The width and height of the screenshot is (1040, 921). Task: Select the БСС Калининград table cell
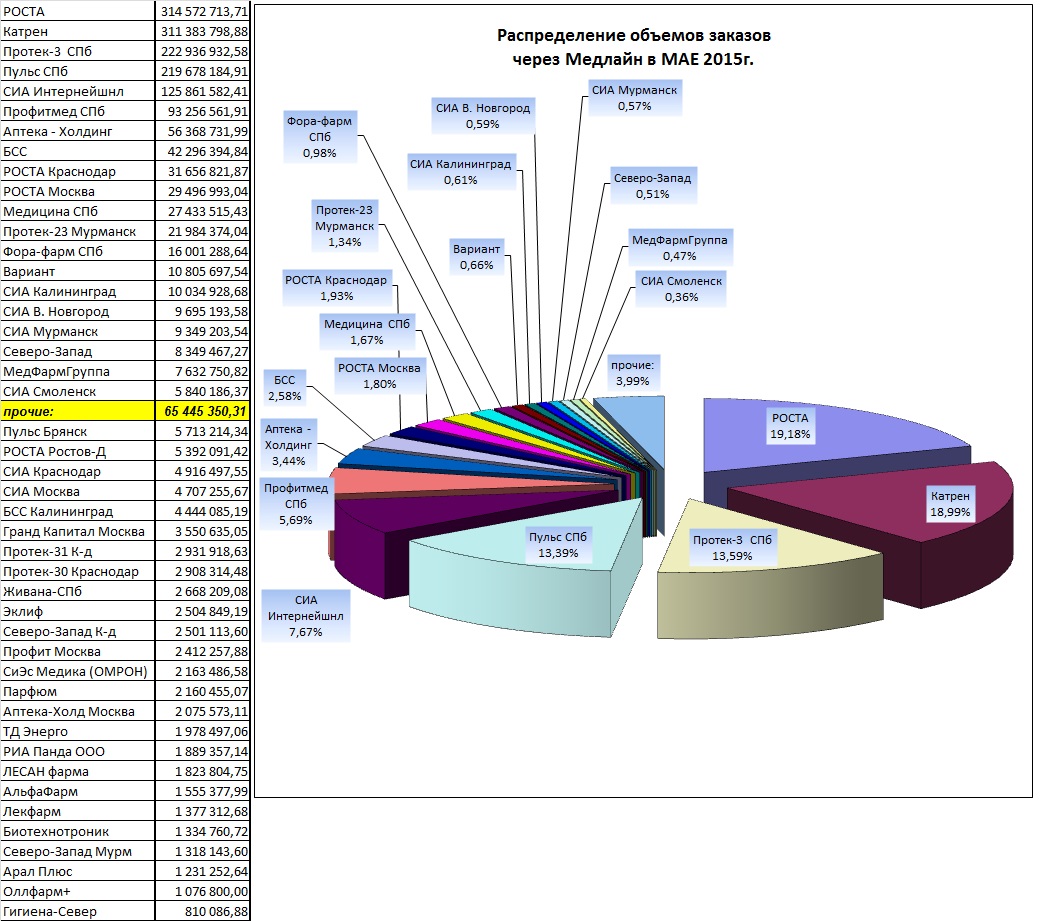click(x=78, y=511)
